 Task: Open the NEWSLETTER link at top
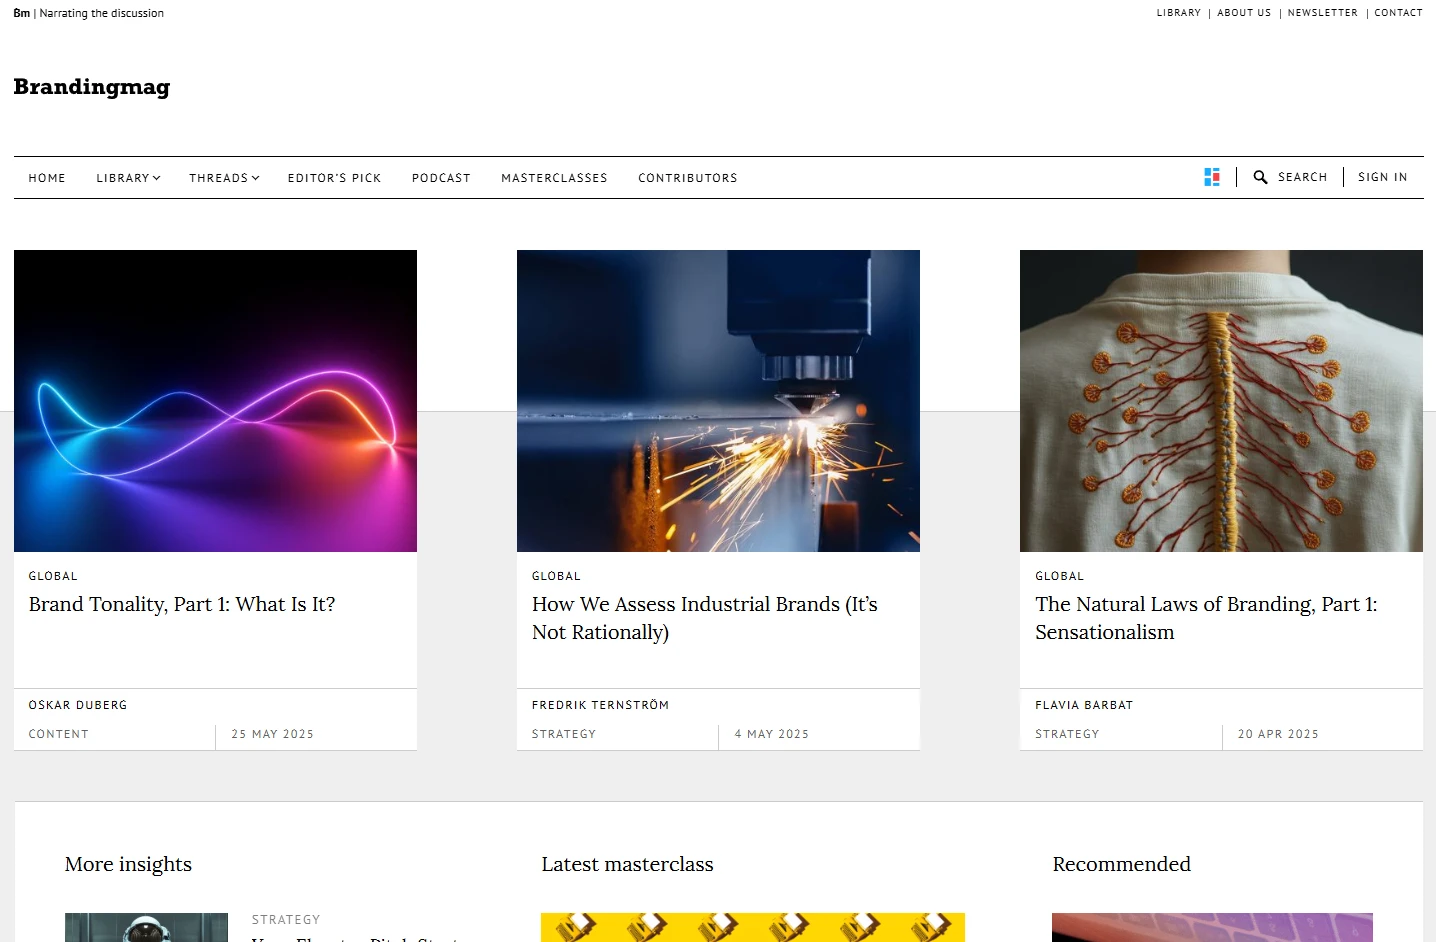1322,13
